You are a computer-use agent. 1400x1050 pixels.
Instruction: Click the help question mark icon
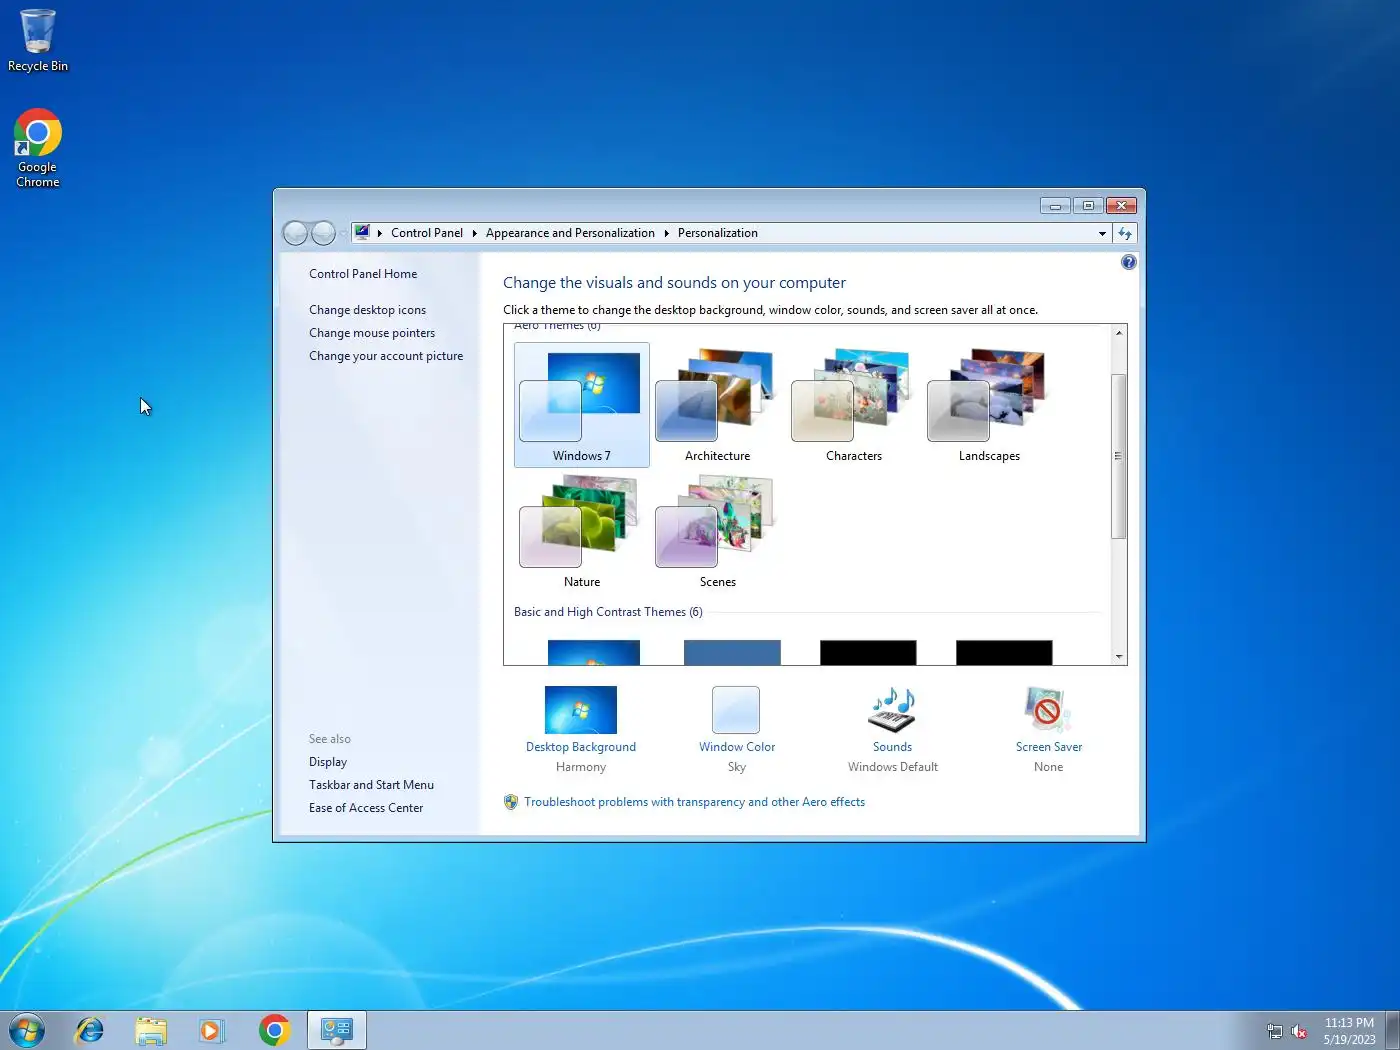[1128, 262]
